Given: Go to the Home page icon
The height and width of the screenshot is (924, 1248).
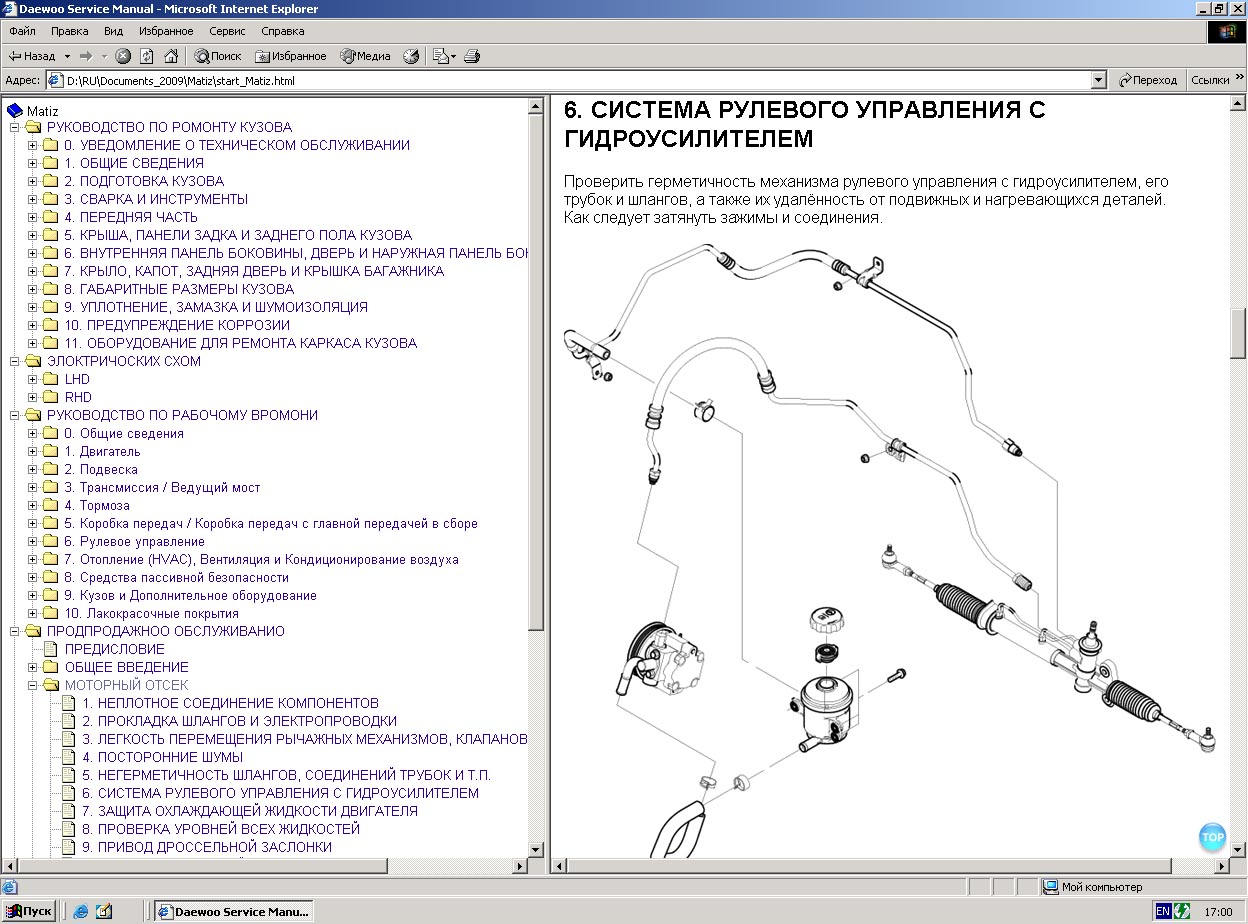Looking at the screenshot, I should pyautogui.click(x=171, y=57).
